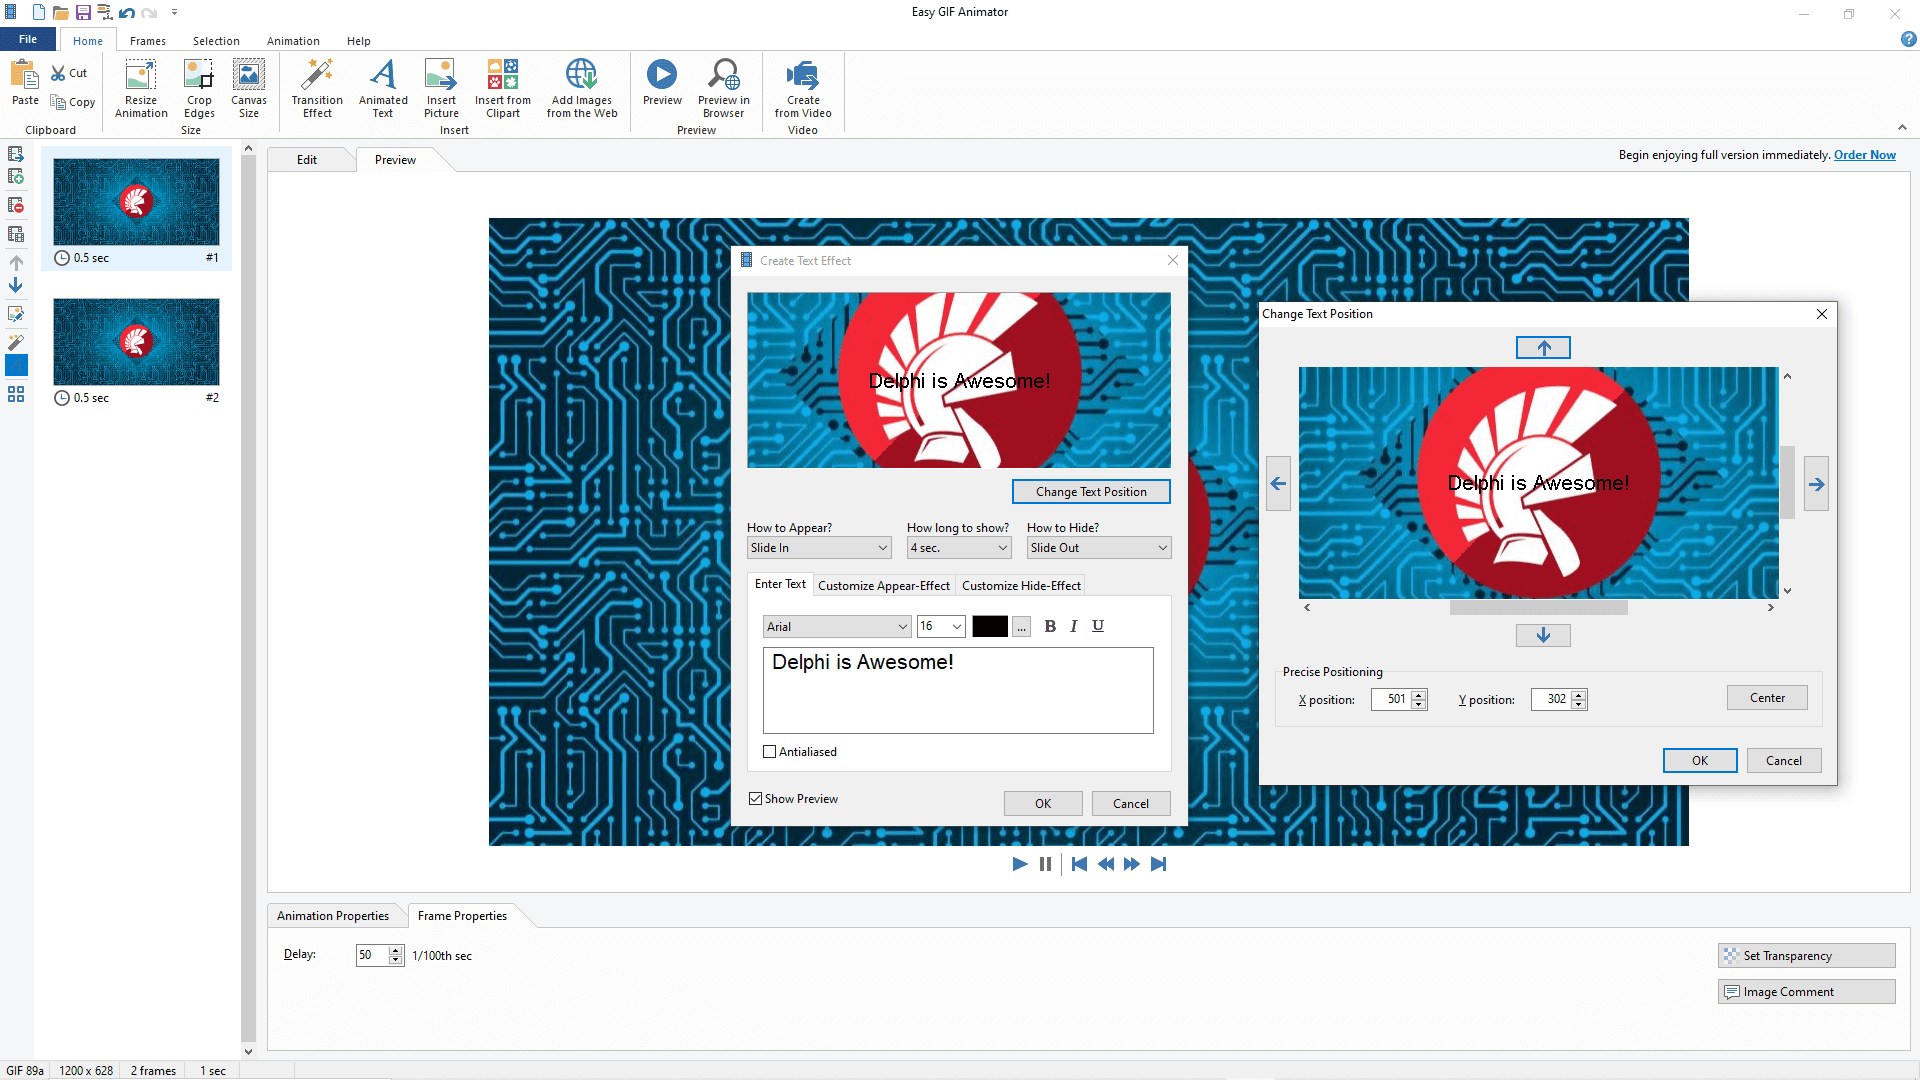Image resolution: width=1920 pixels, height=1080 pixels.
Task: Toggle underline text formatting
Action: (x=1098, y=626)
